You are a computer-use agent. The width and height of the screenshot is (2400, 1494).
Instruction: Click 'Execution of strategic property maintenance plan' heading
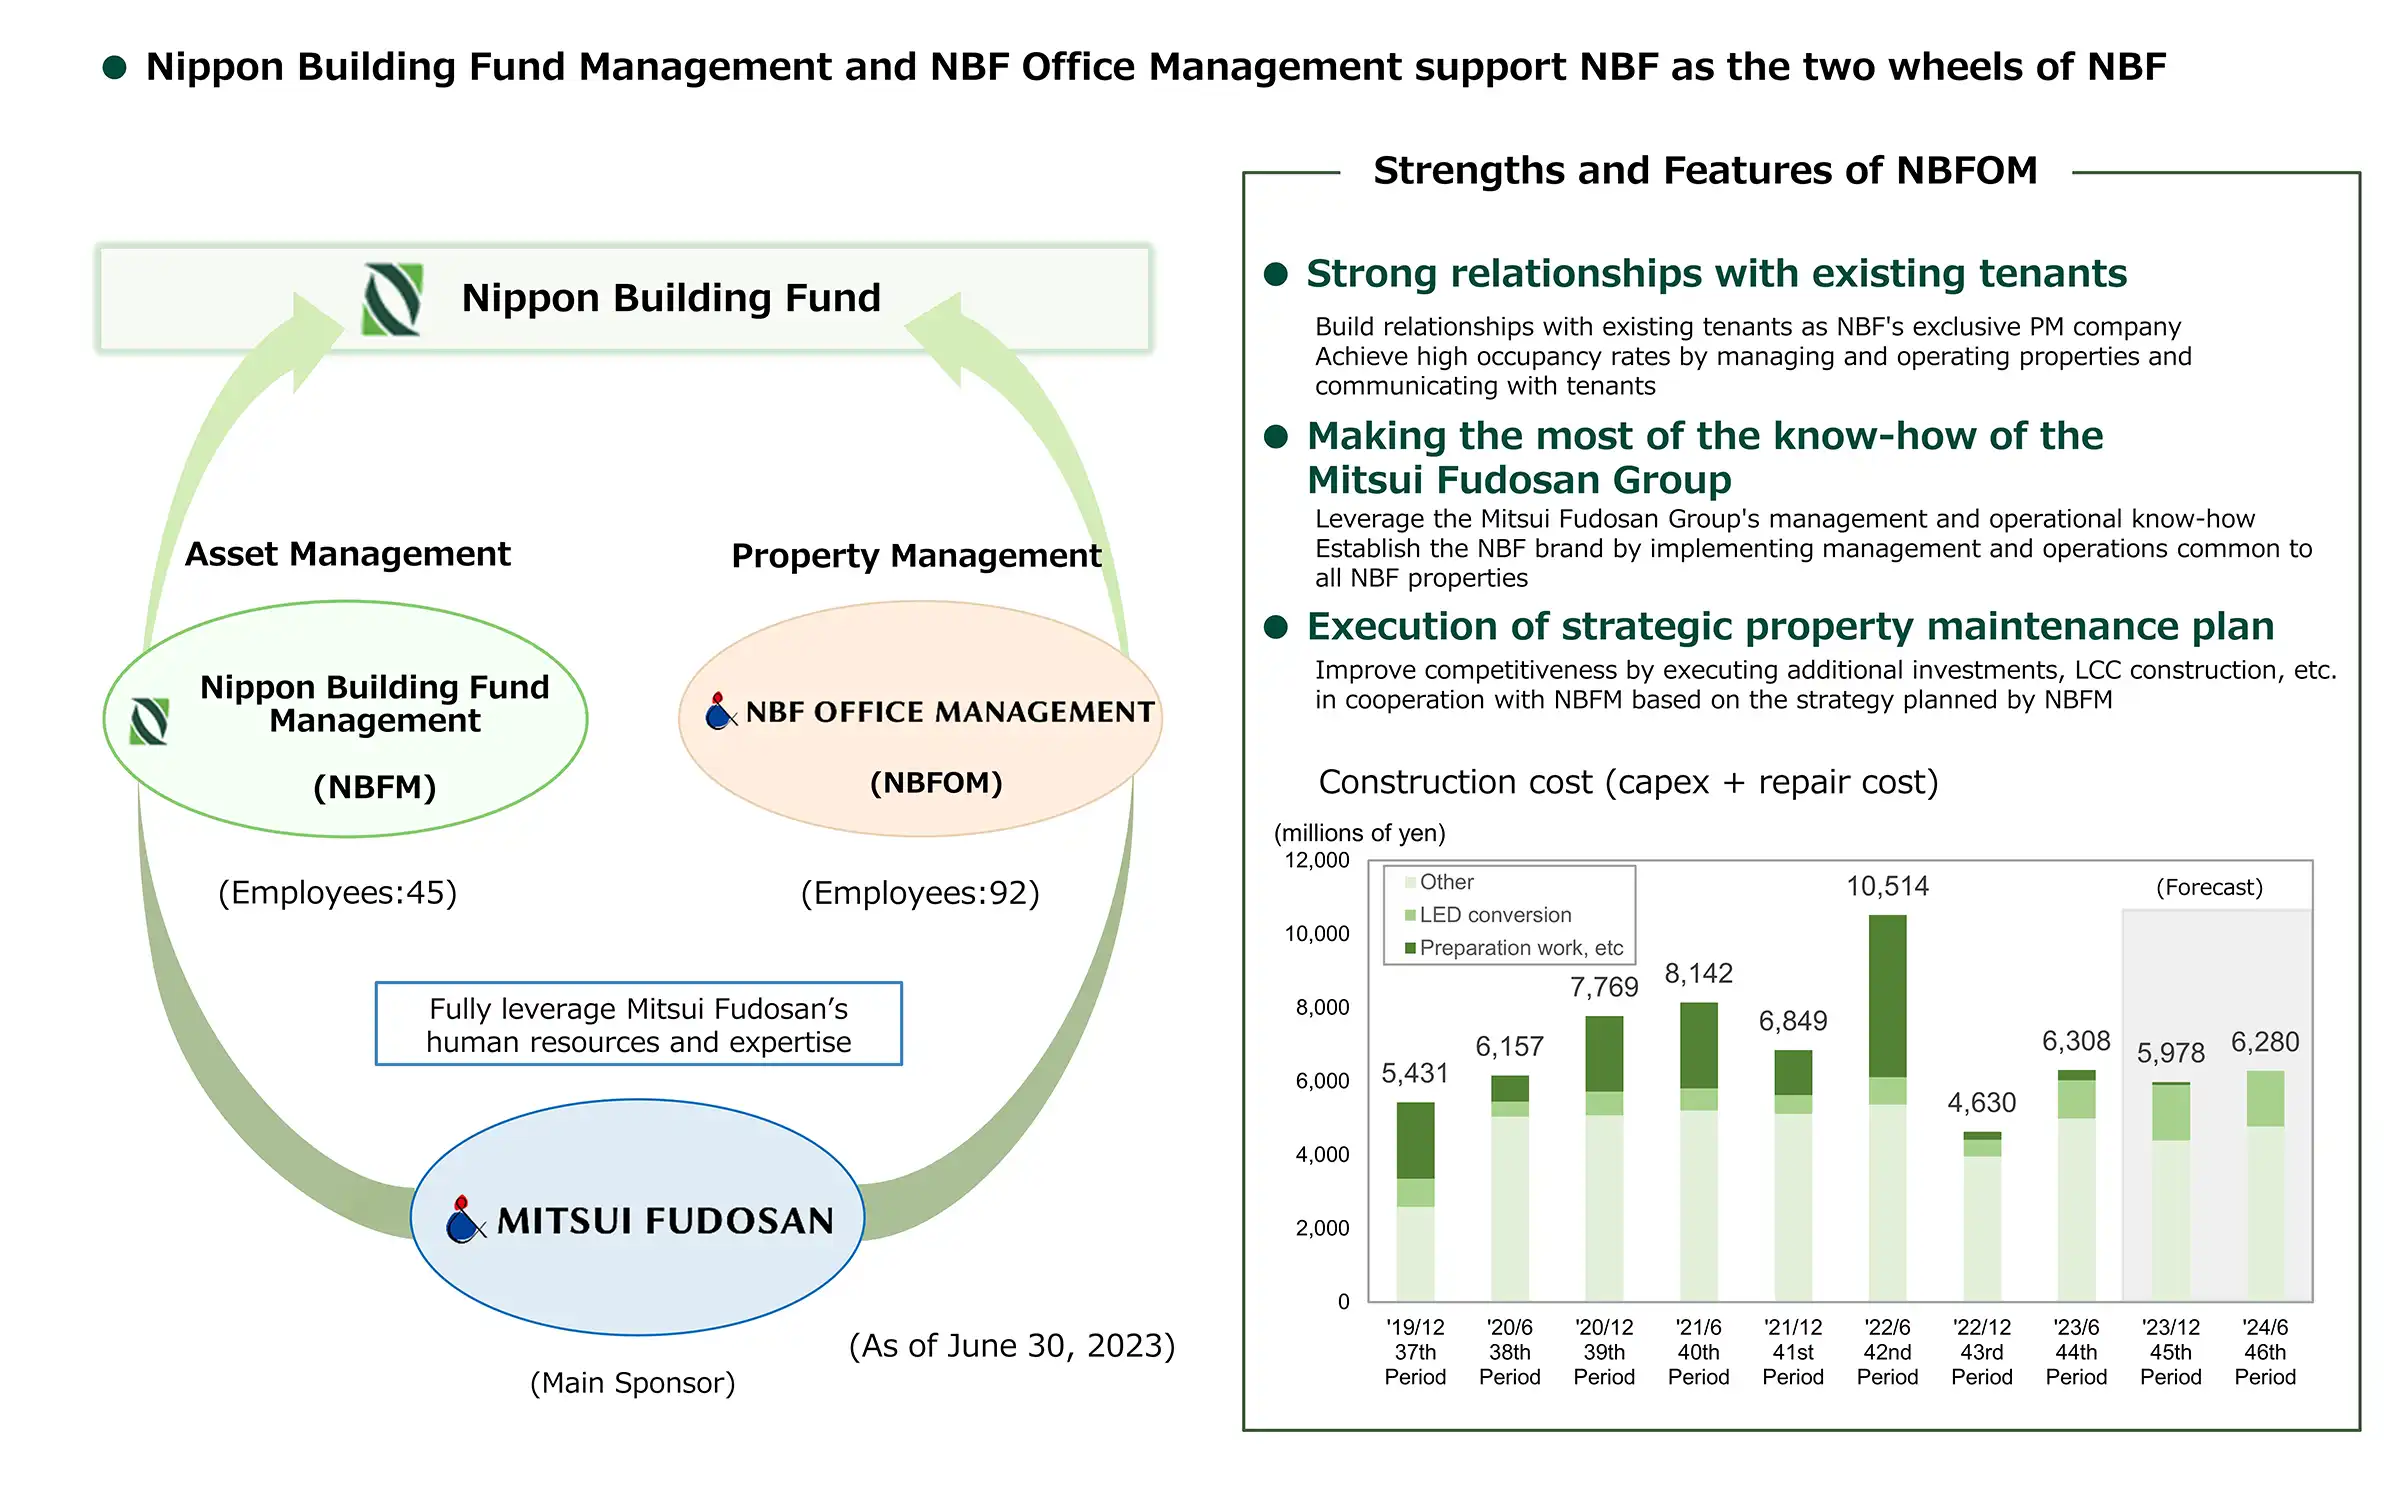(1790, 627)
